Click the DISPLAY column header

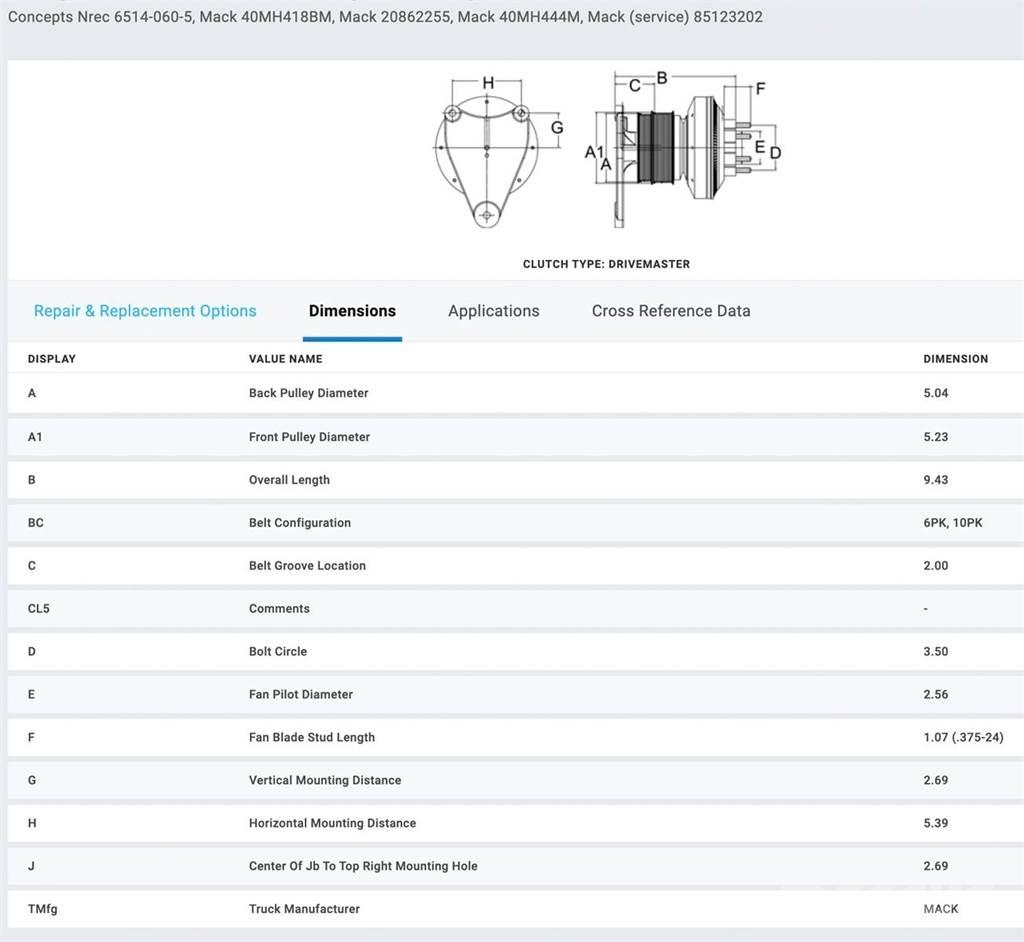click(x=51, y=358)
